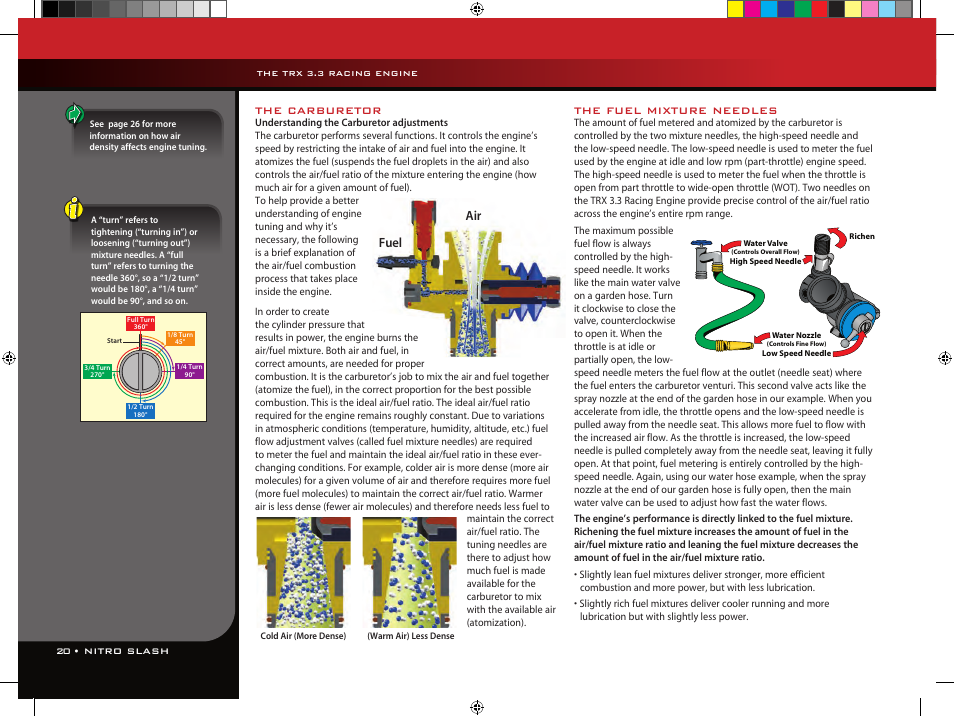Click the red Richen arrow in needle diagram
The height and width of the screenshot is (717, 954).
[838, 237]
